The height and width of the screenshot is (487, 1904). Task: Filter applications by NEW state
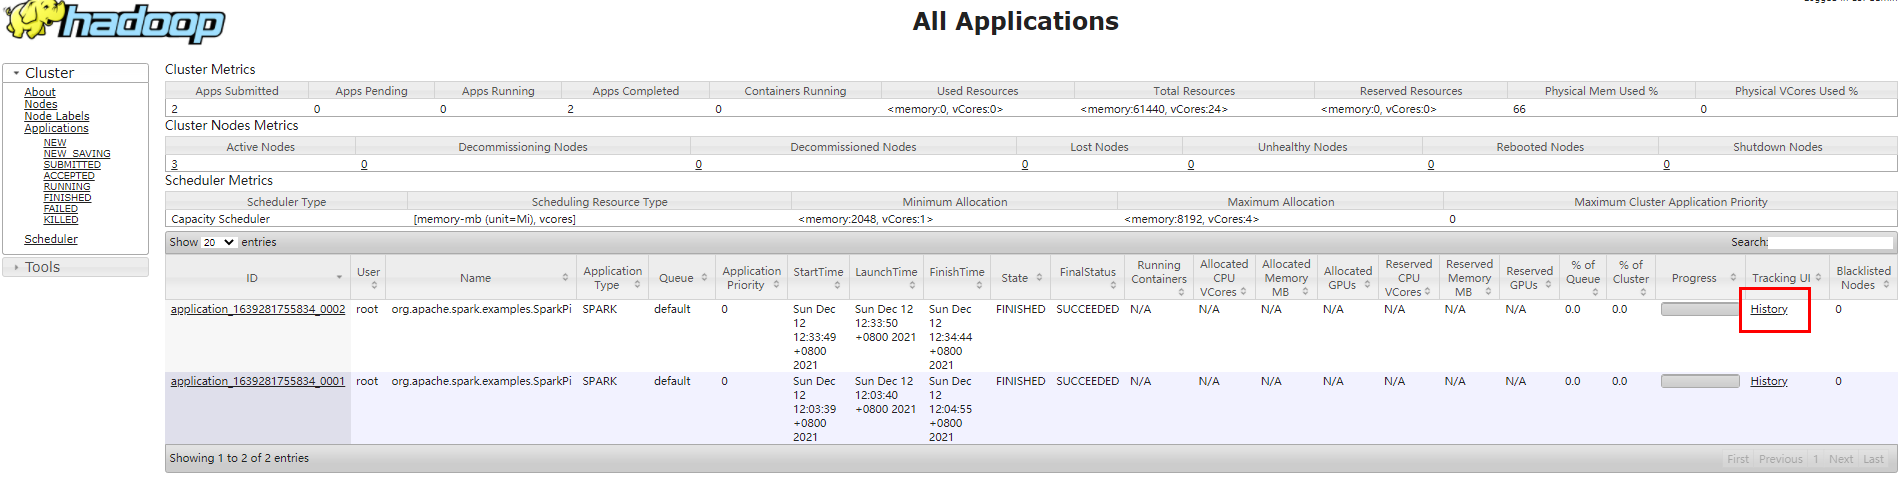[55, 143]
